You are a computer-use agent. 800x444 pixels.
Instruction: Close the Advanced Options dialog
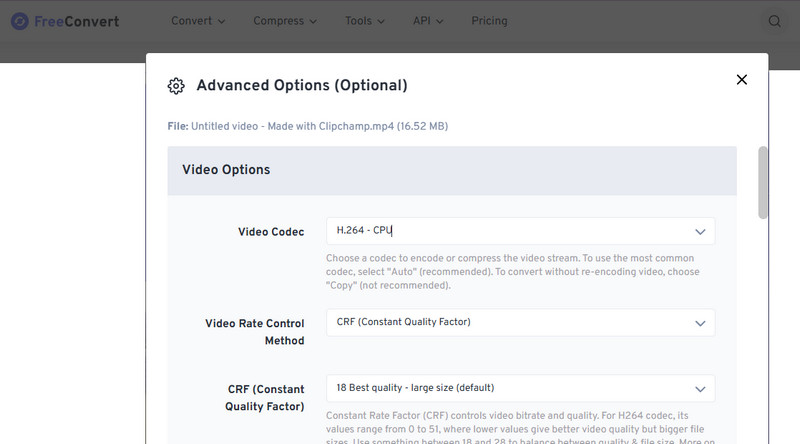tap(741, 80)
